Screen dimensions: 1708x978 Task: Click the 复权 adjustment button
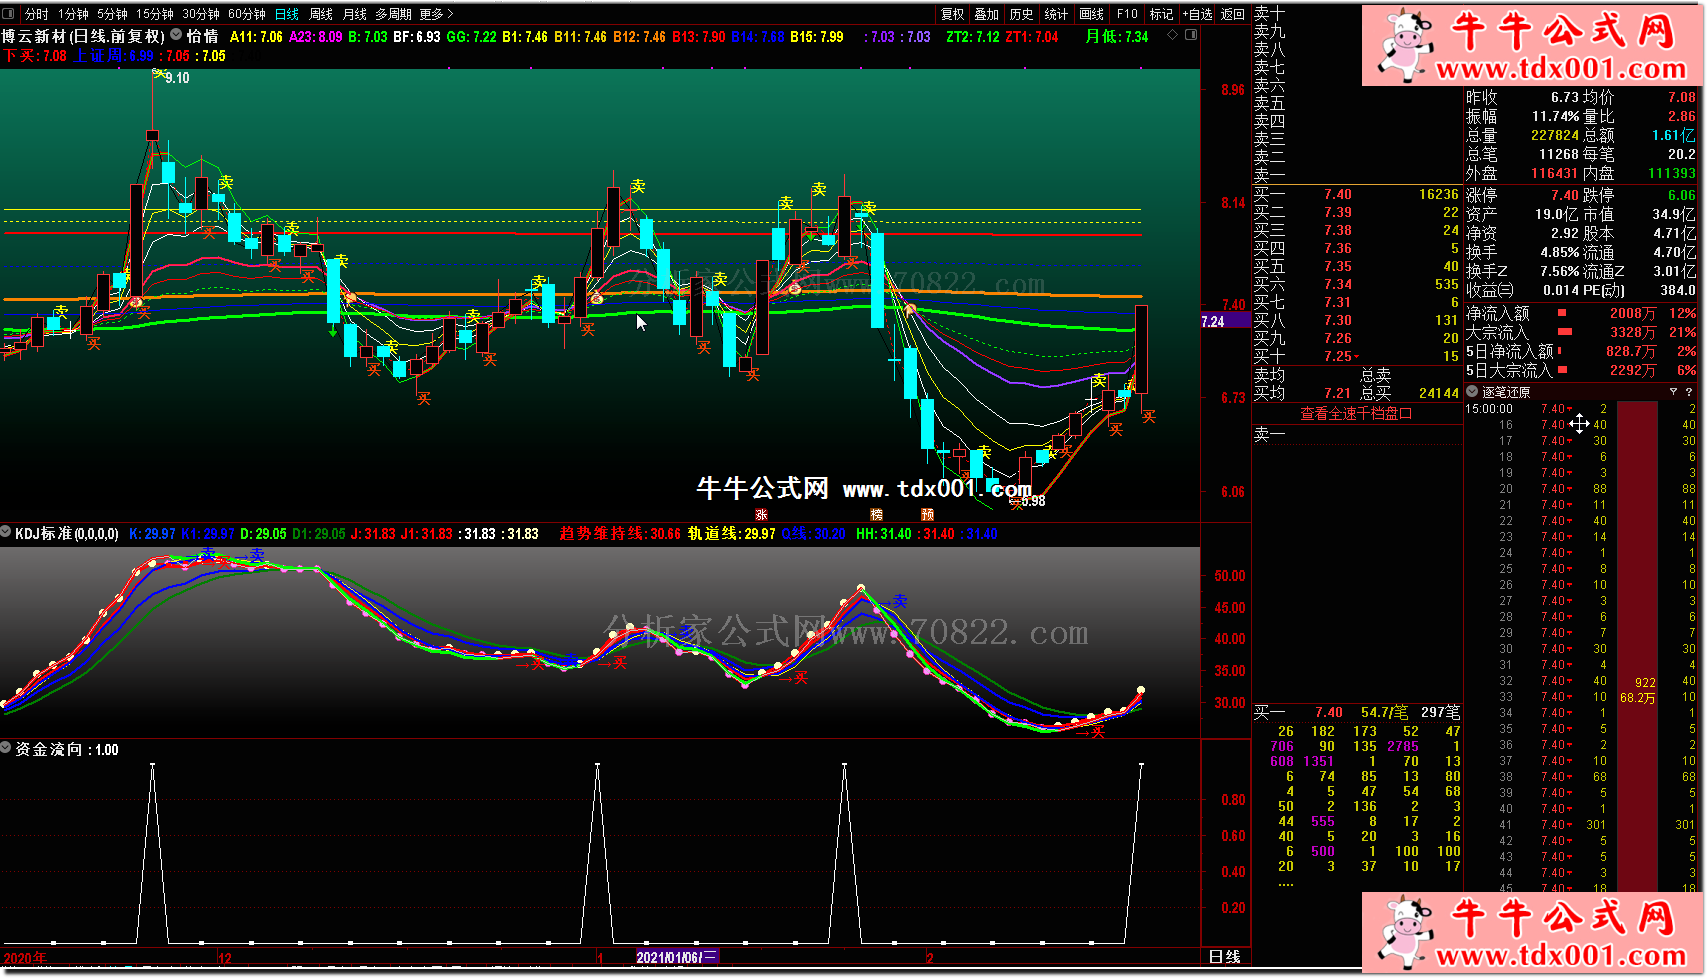click(953, 14)
